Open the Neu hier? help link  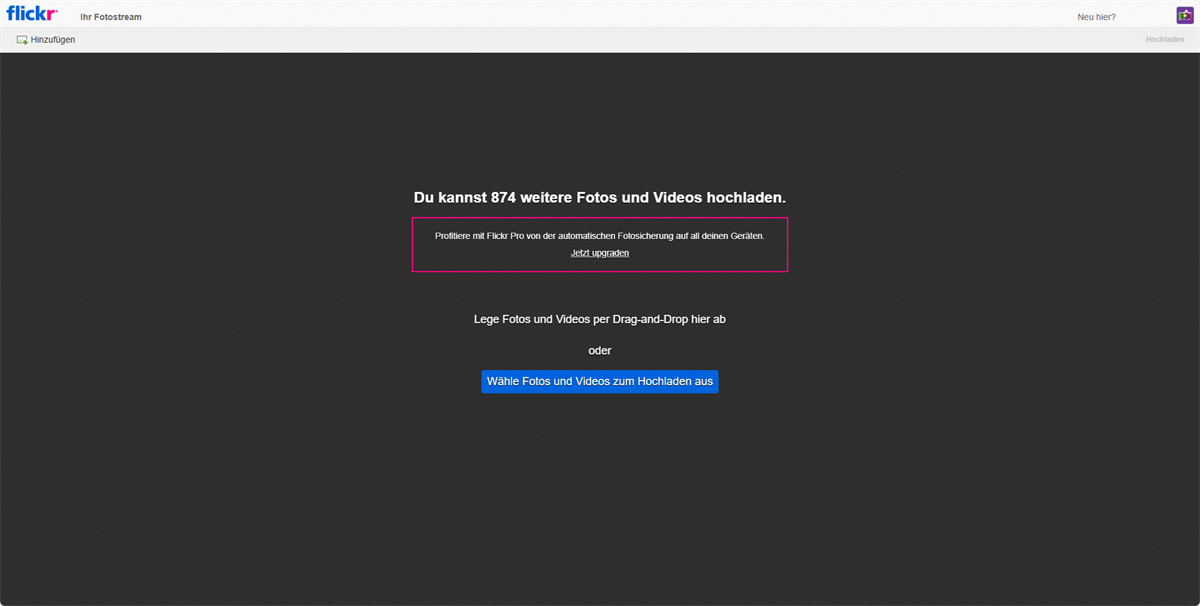coord(1096,17)
